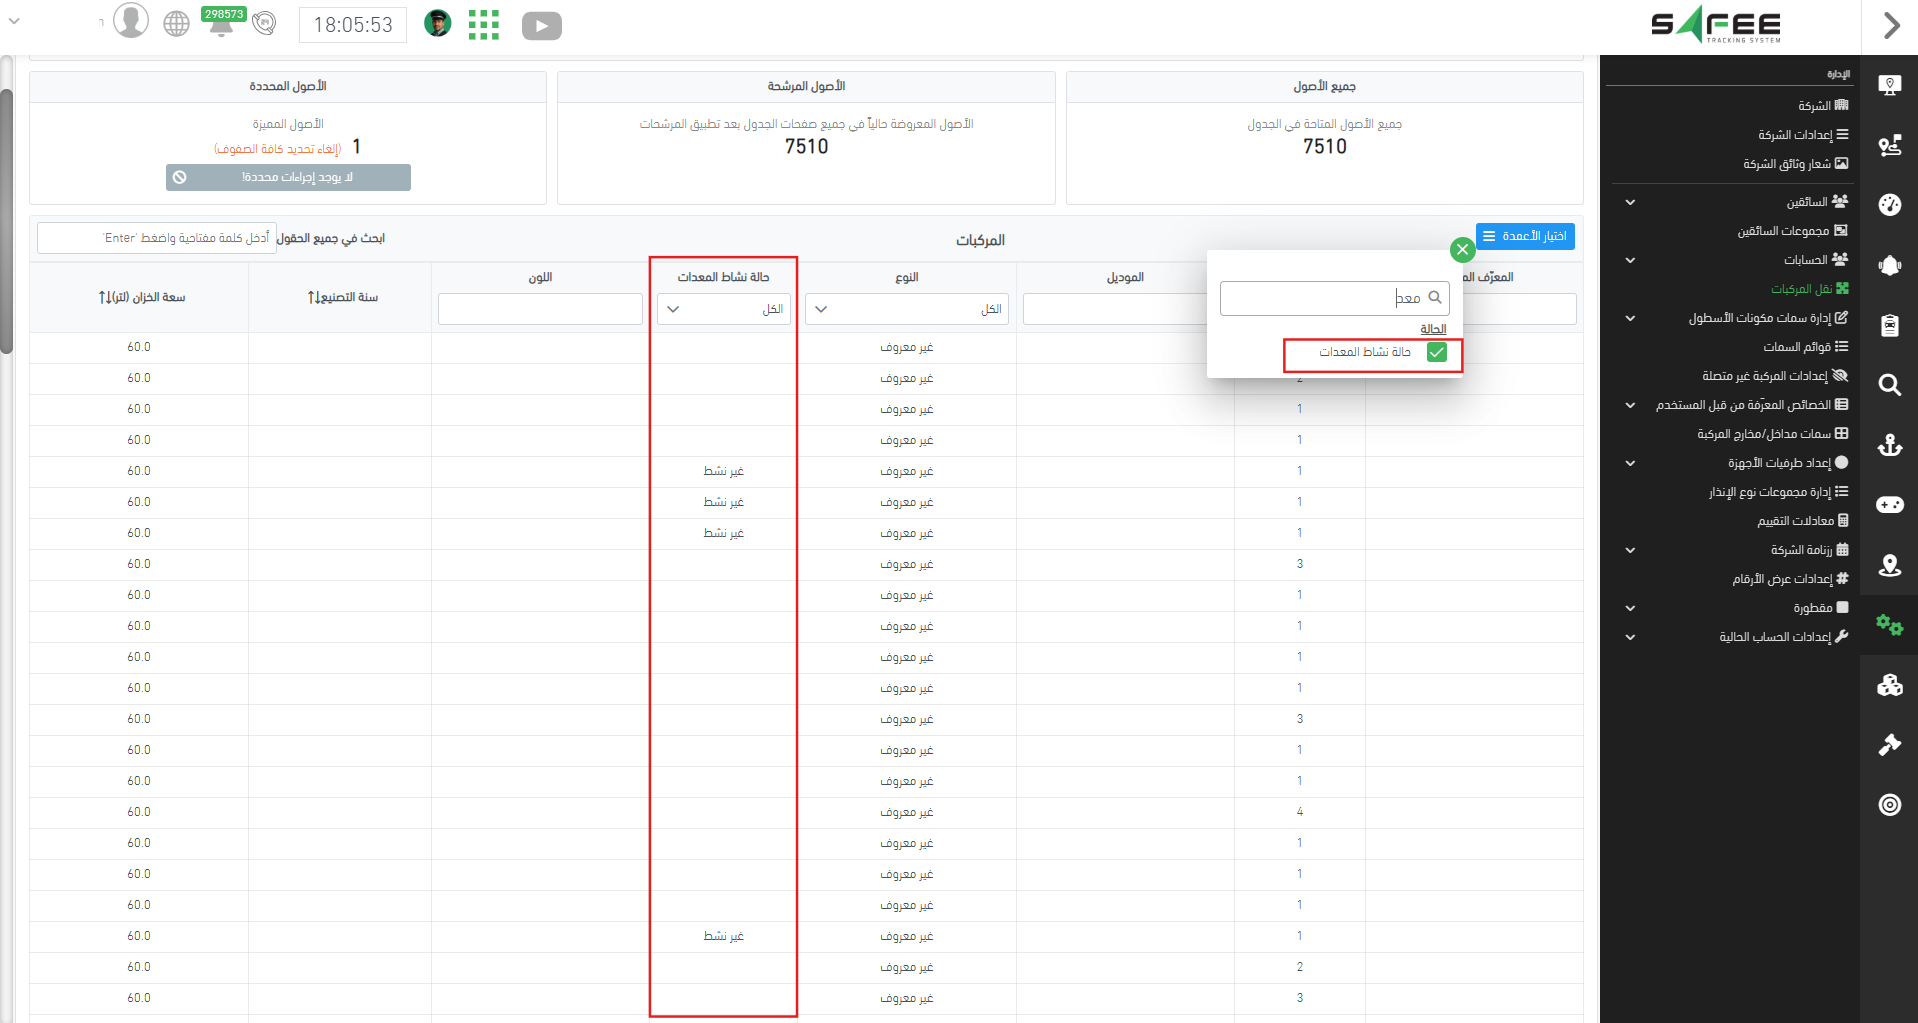Open the magnifier search icon in right sidebar
The width and height of the screenshot is (1918, 1023).
coord(1889,385)
